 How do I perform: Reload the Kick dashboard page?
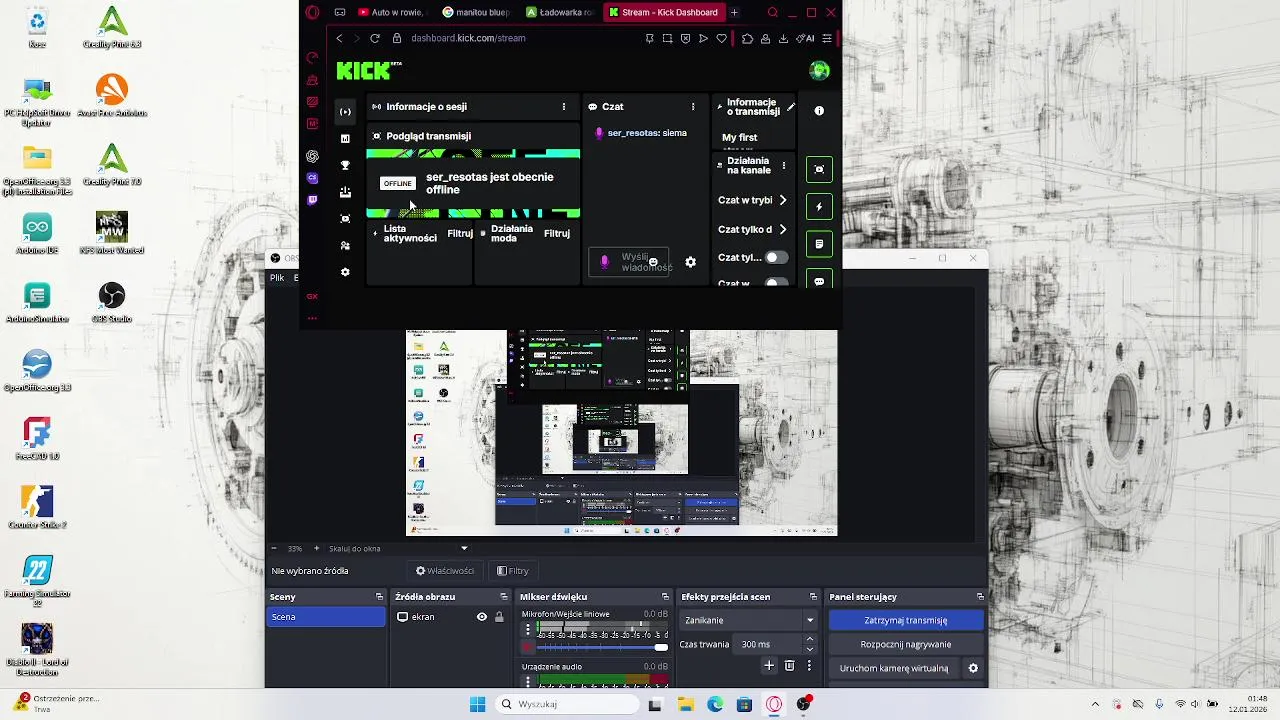click(374, 38)
